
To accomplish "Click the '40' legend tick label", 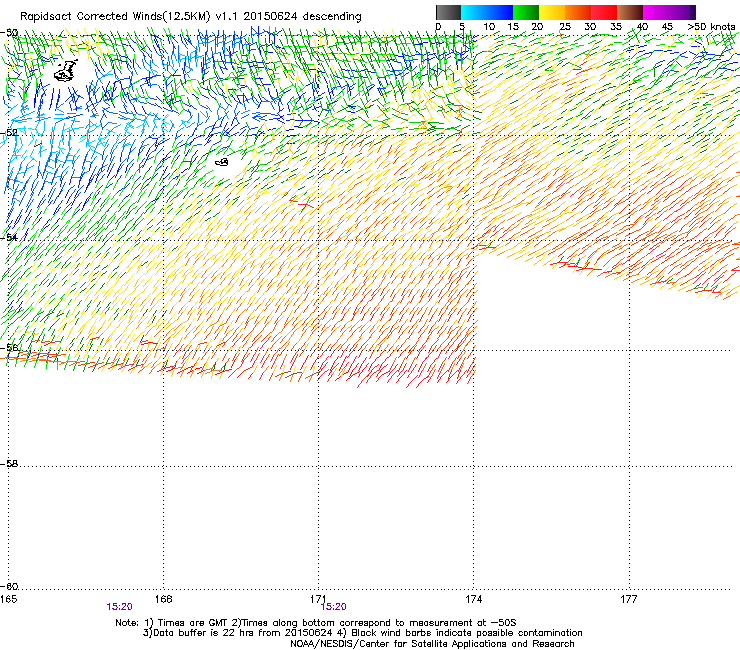I will pos(642,27).
